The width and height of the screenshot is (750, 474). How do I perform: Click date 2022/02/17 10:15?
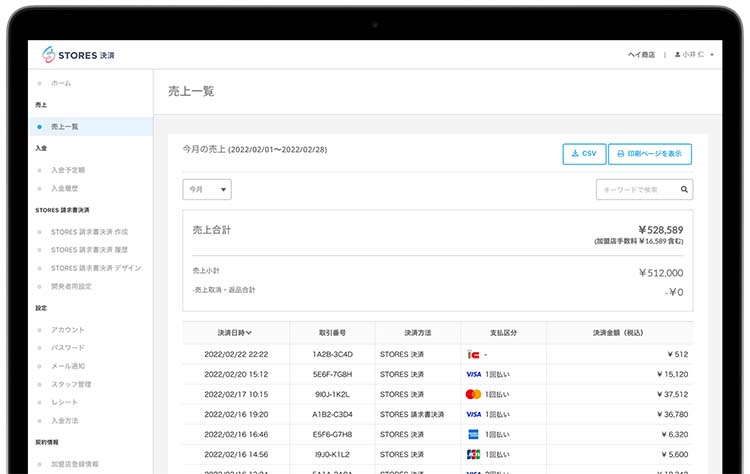pos(236,395)
